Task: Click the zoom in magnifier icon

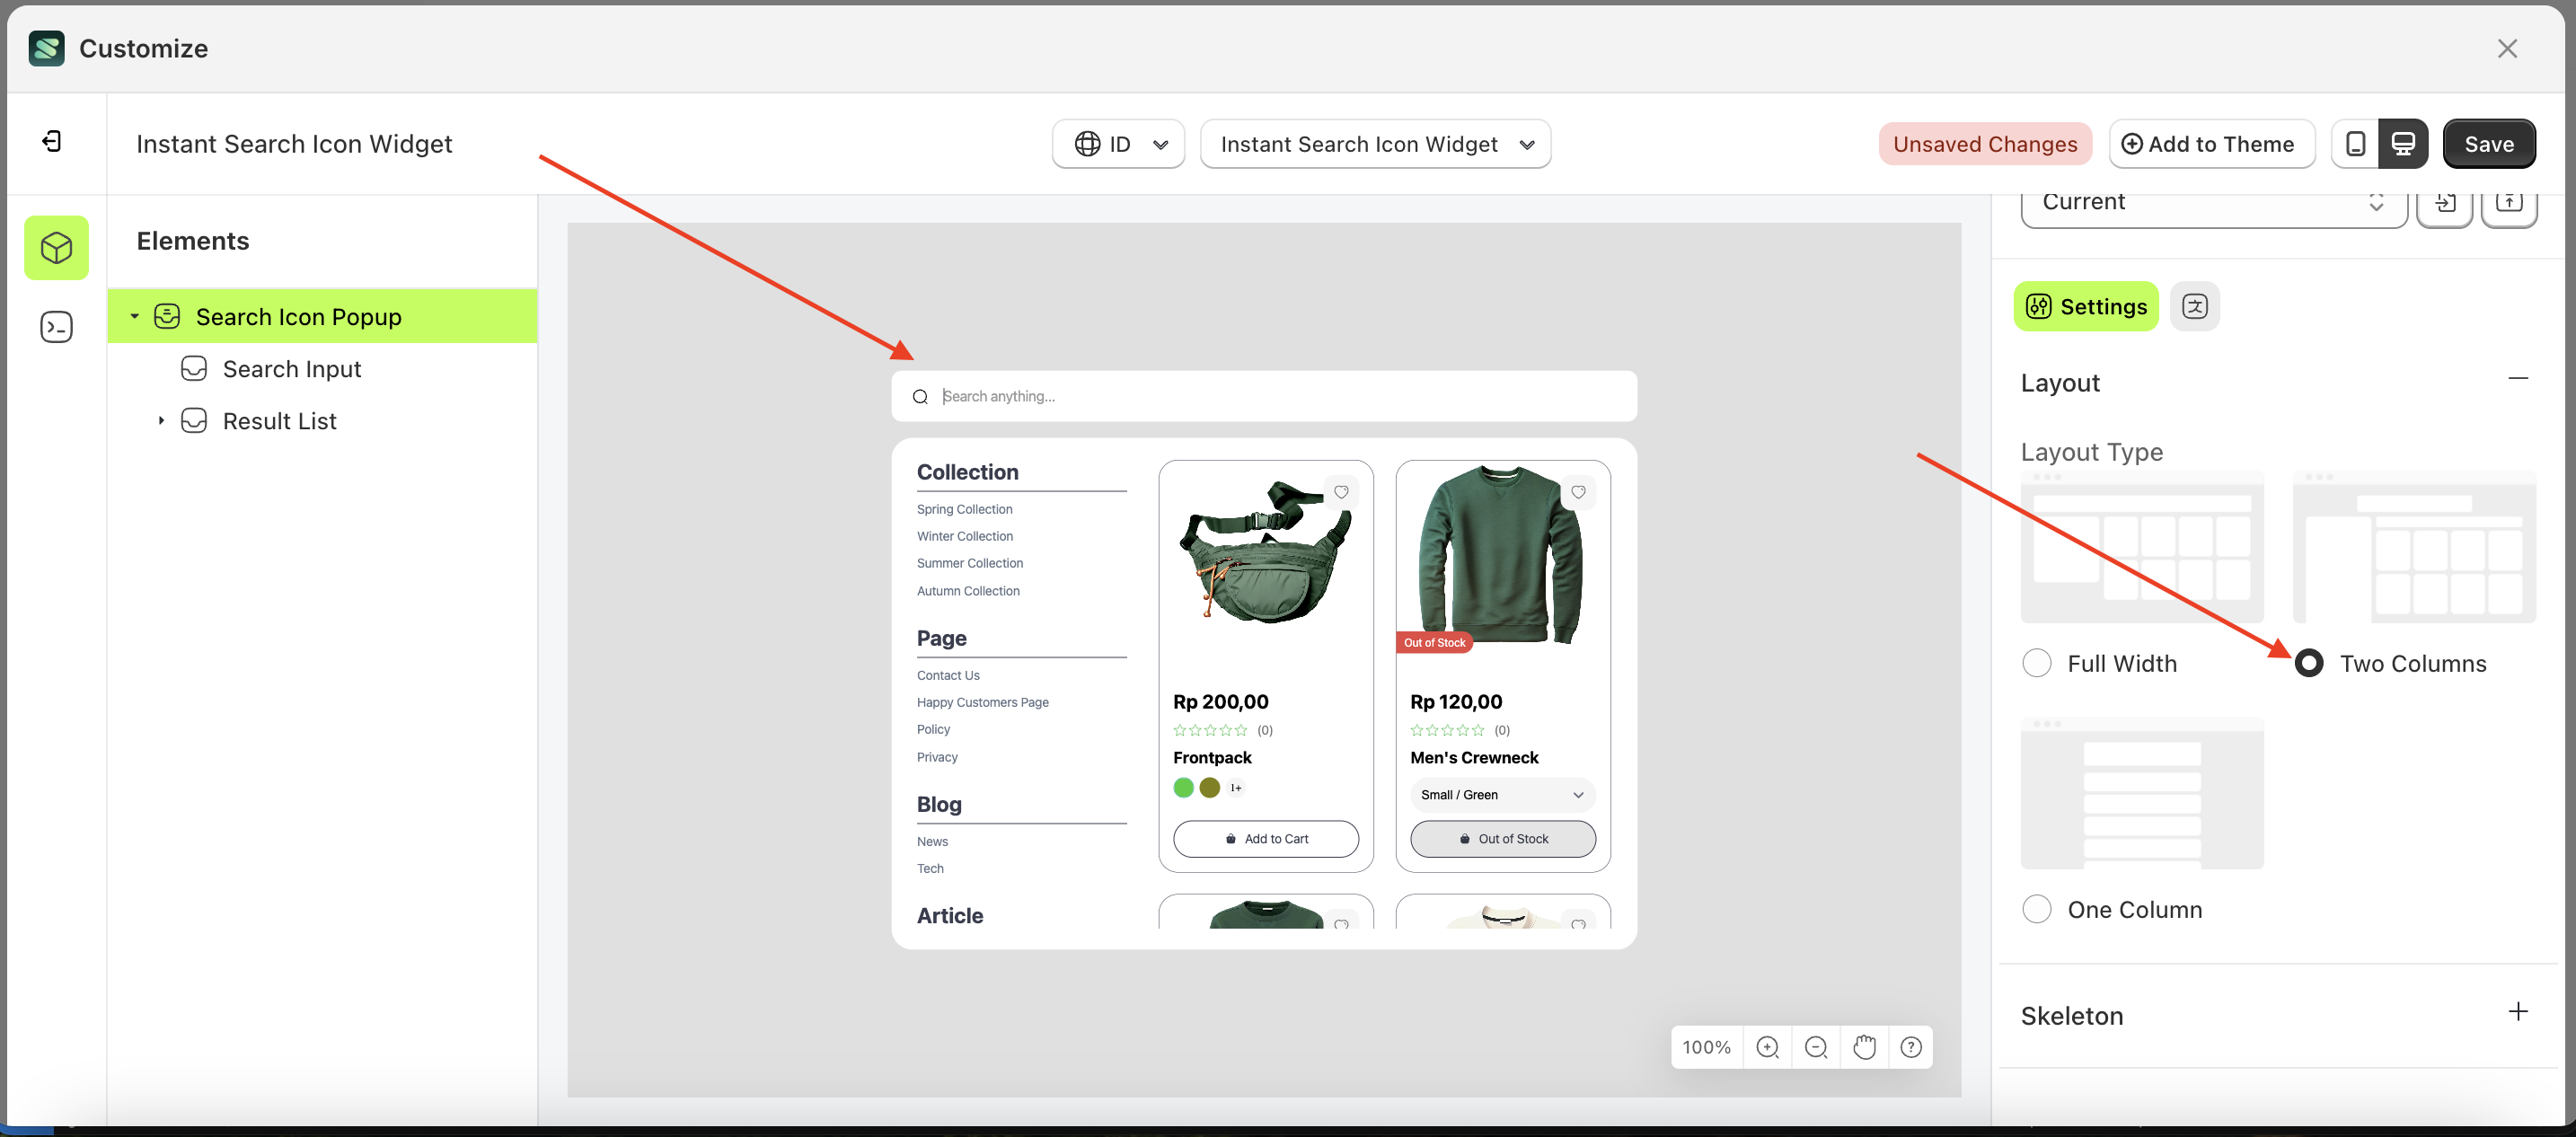Action: point(1767,1047)
